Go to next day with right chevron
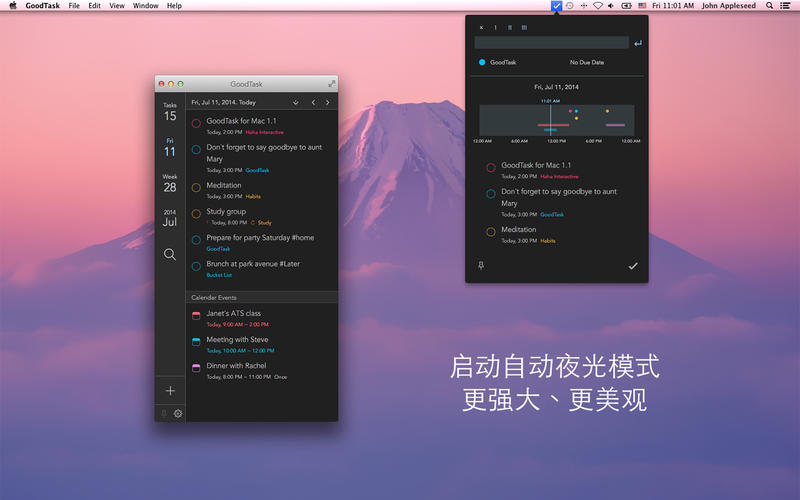The height and width of the screenshot is (500, 800). (328, 103)
